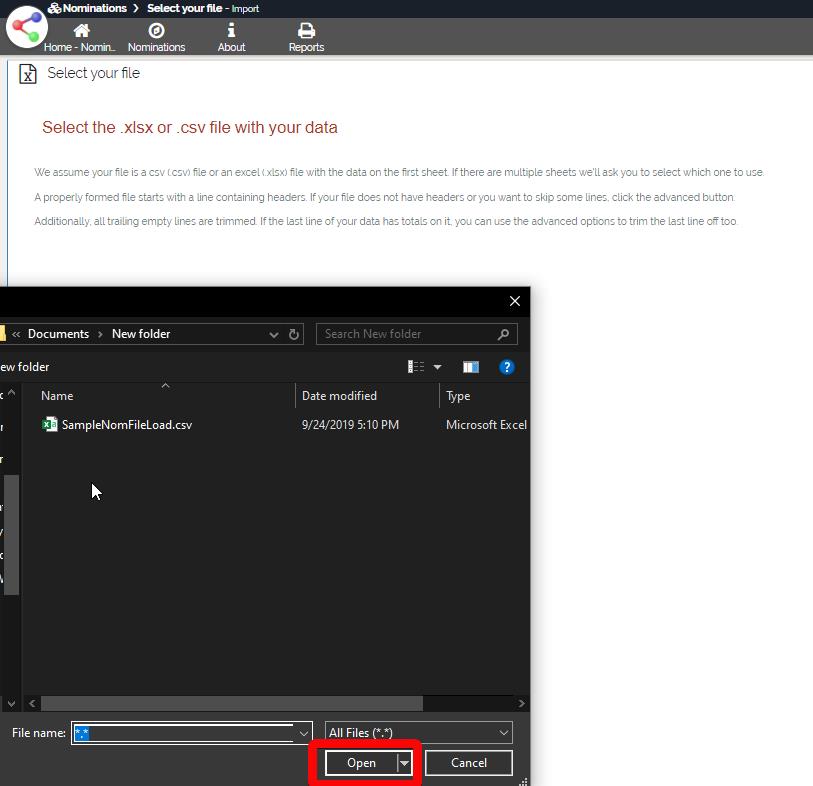Toggle the preview pane icon
813x786 pixels.
(471, 367)
